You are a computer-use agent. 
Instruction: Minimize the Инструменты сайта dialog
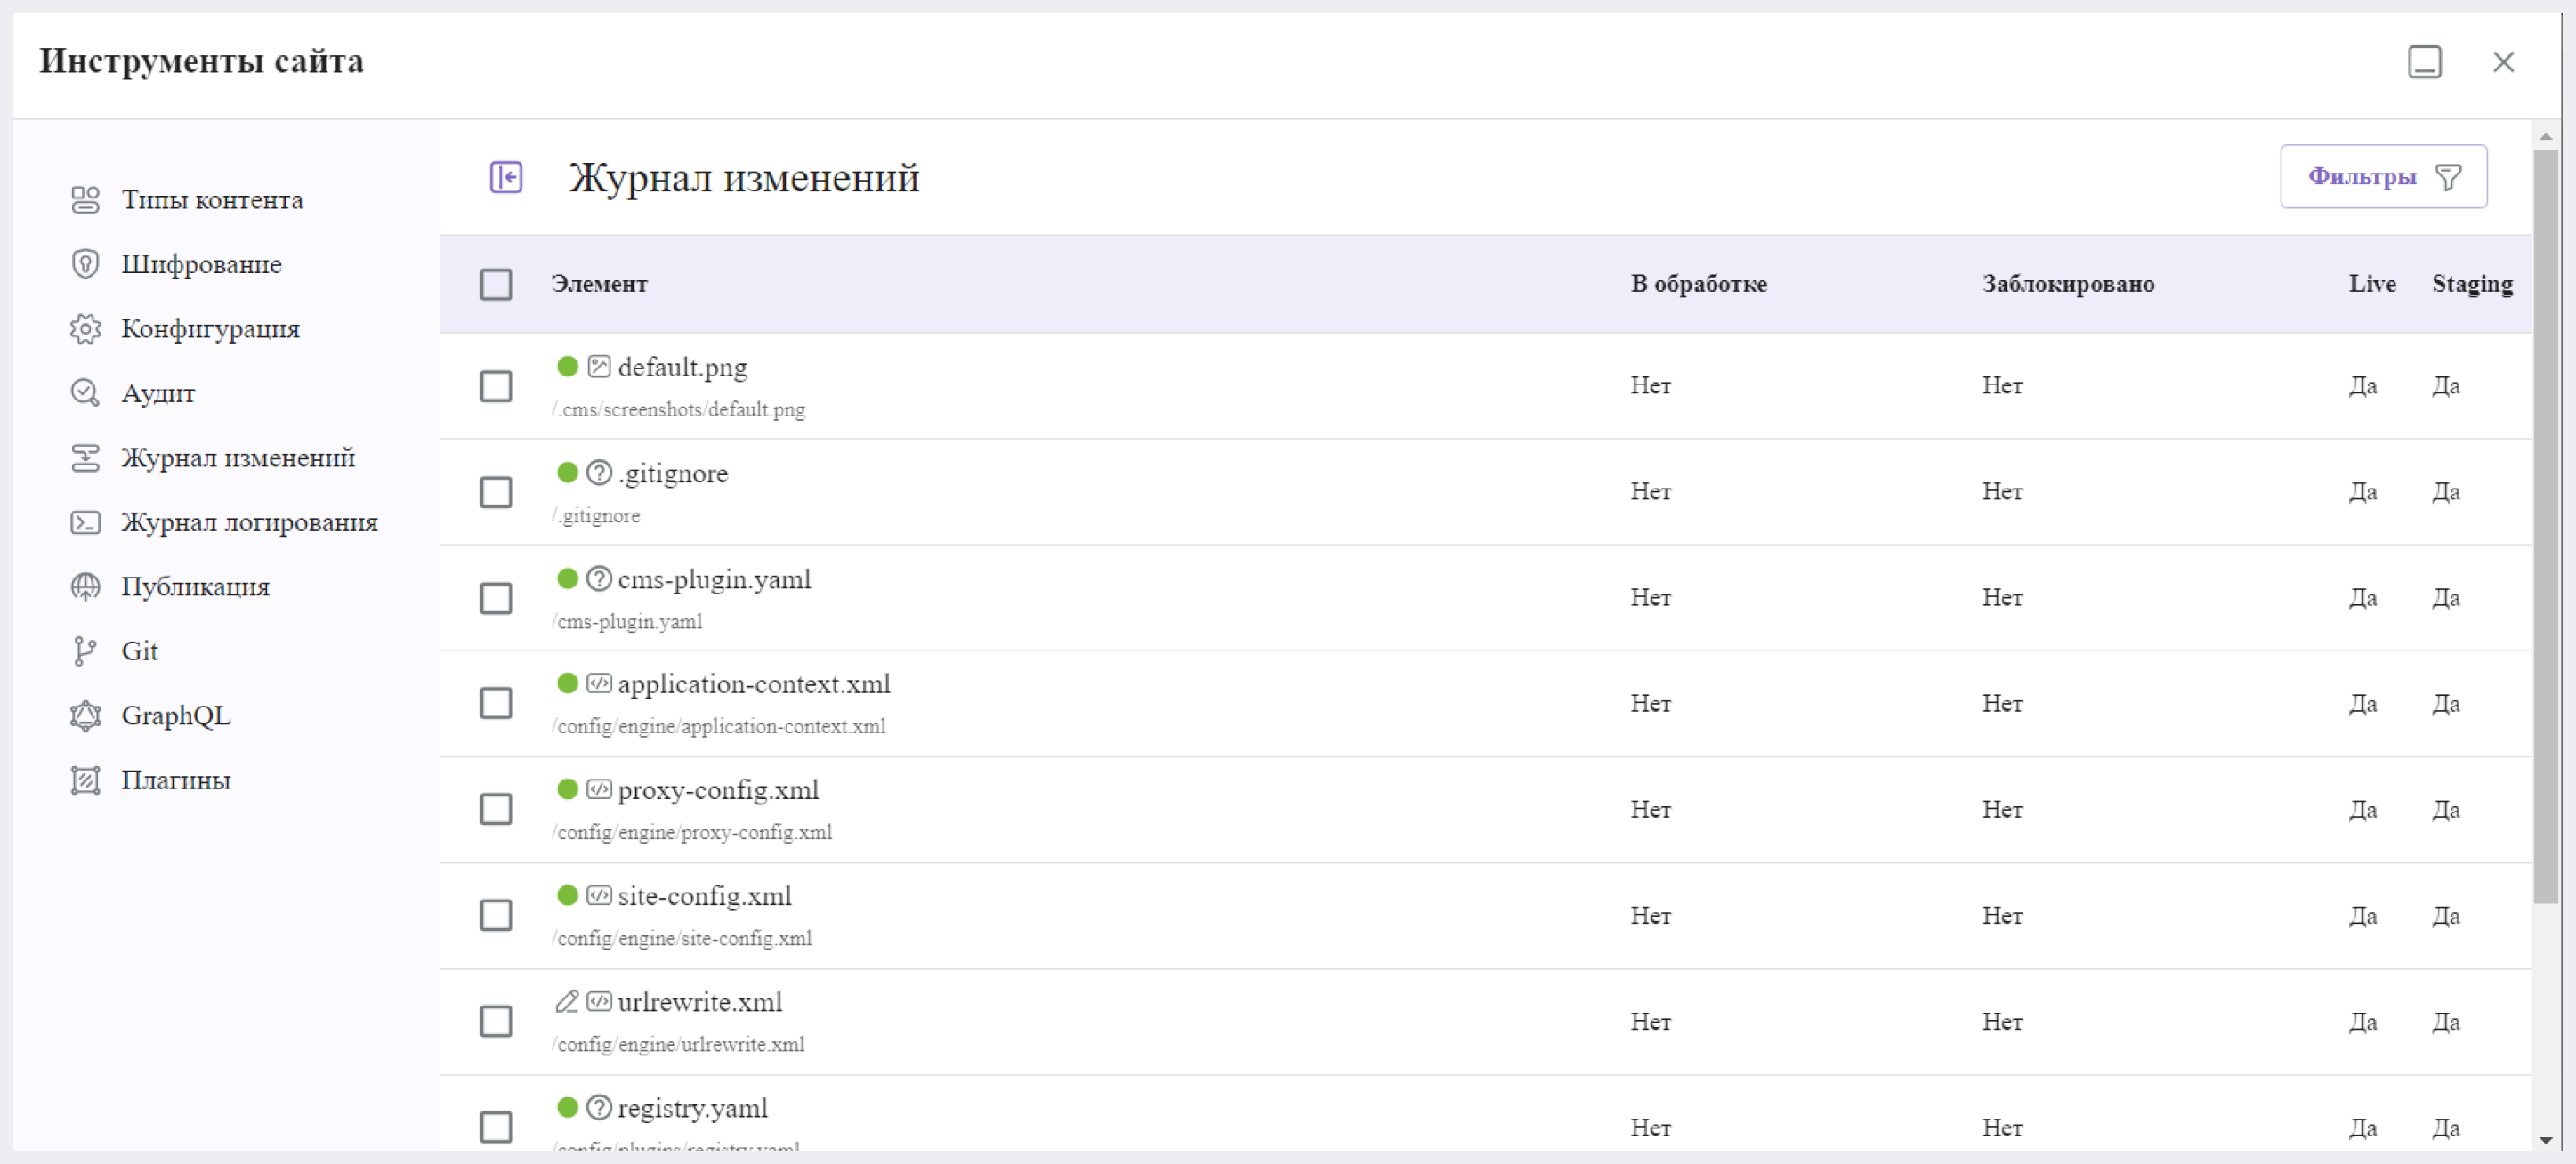pos(2424,62)
